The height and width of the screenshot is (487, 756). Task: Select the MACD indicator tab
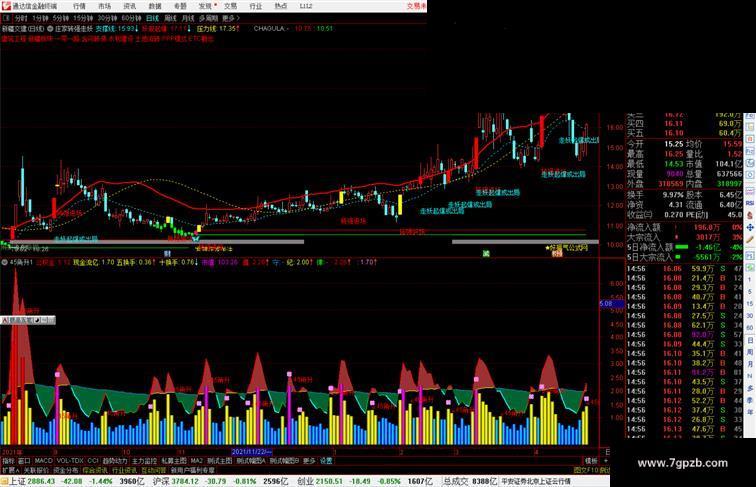pos(43,461)
